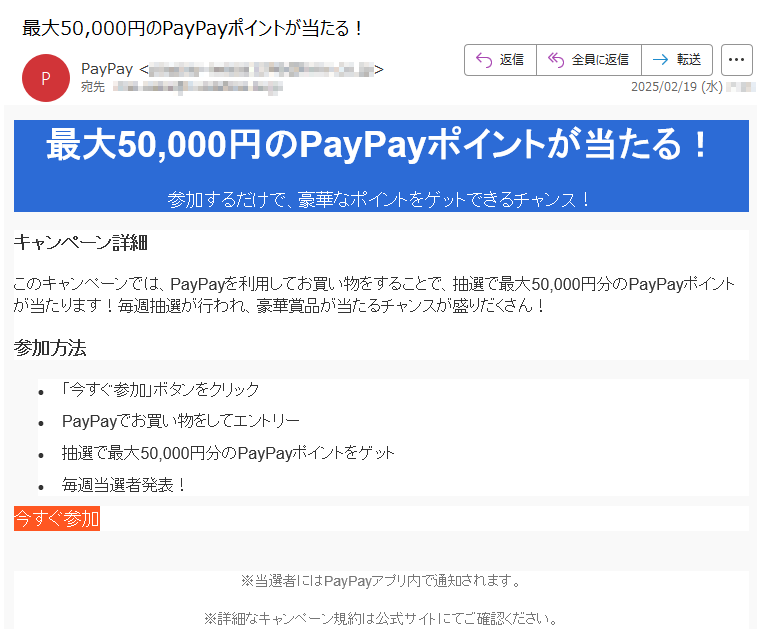The width and height of the screenshot is (757, 629).
Task: Click bullet 毎週当選者発表！
Action: pos(124,485)
